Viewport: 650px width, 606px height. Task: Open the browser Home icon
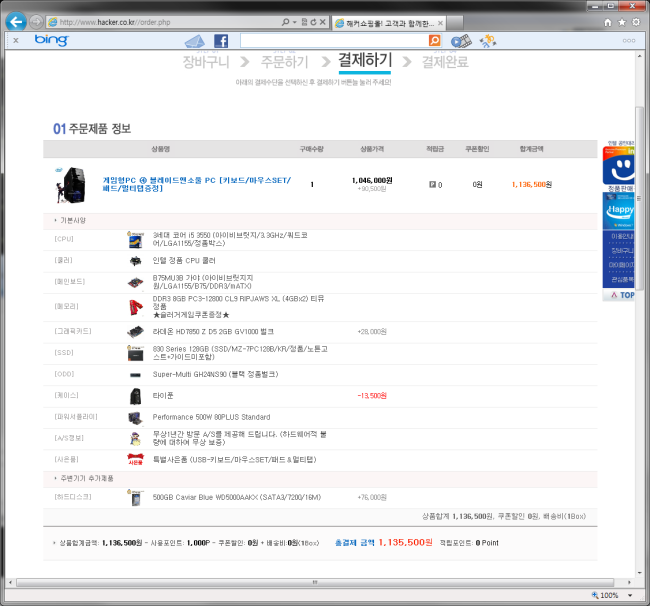coord(608,22)
